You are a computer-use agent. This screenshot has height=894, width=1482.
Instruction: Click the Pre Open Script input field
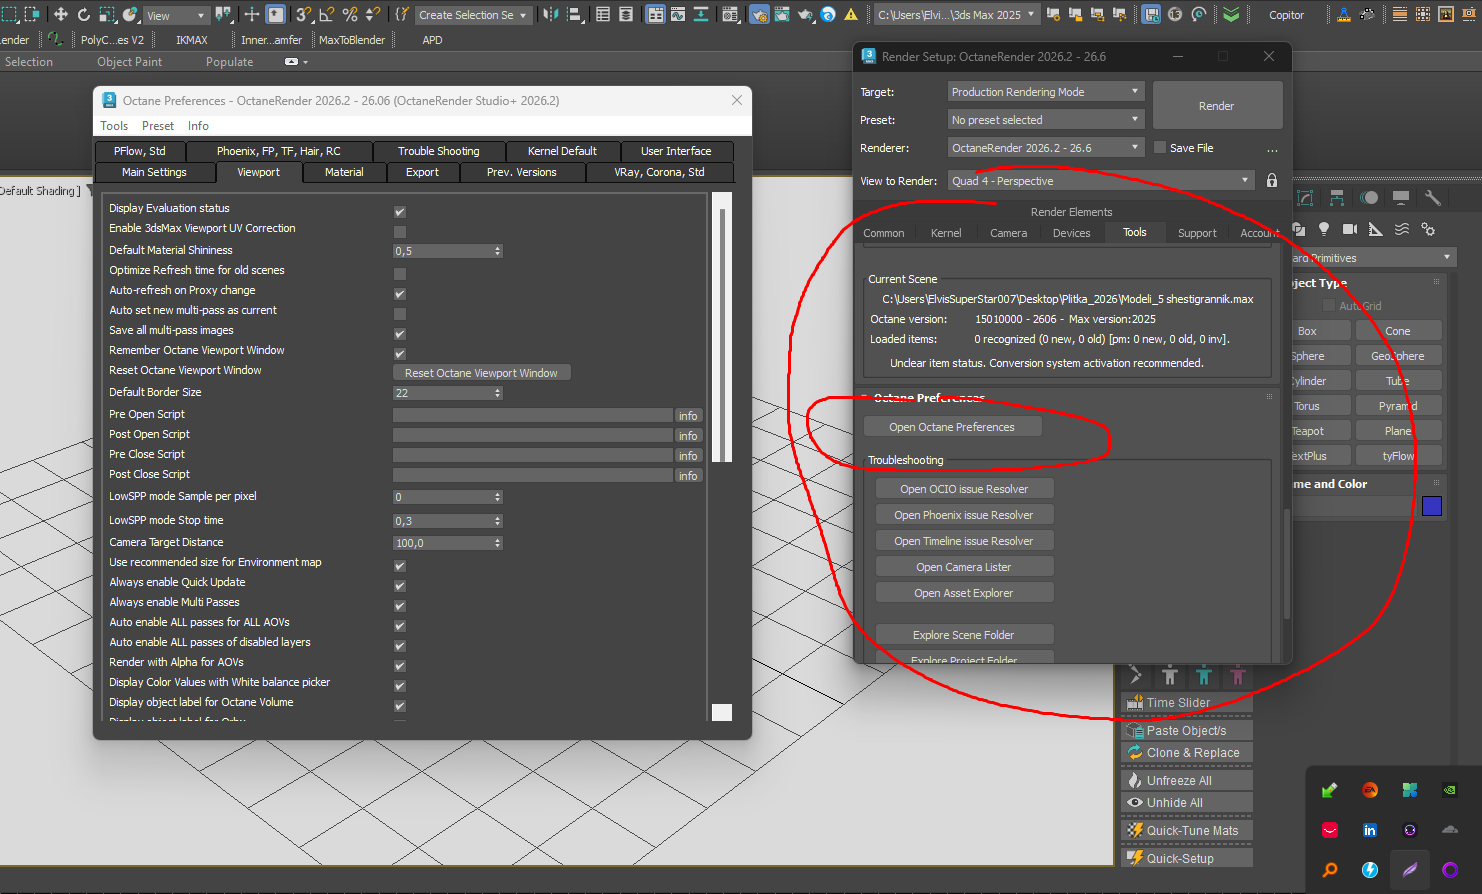click(533, 415)
